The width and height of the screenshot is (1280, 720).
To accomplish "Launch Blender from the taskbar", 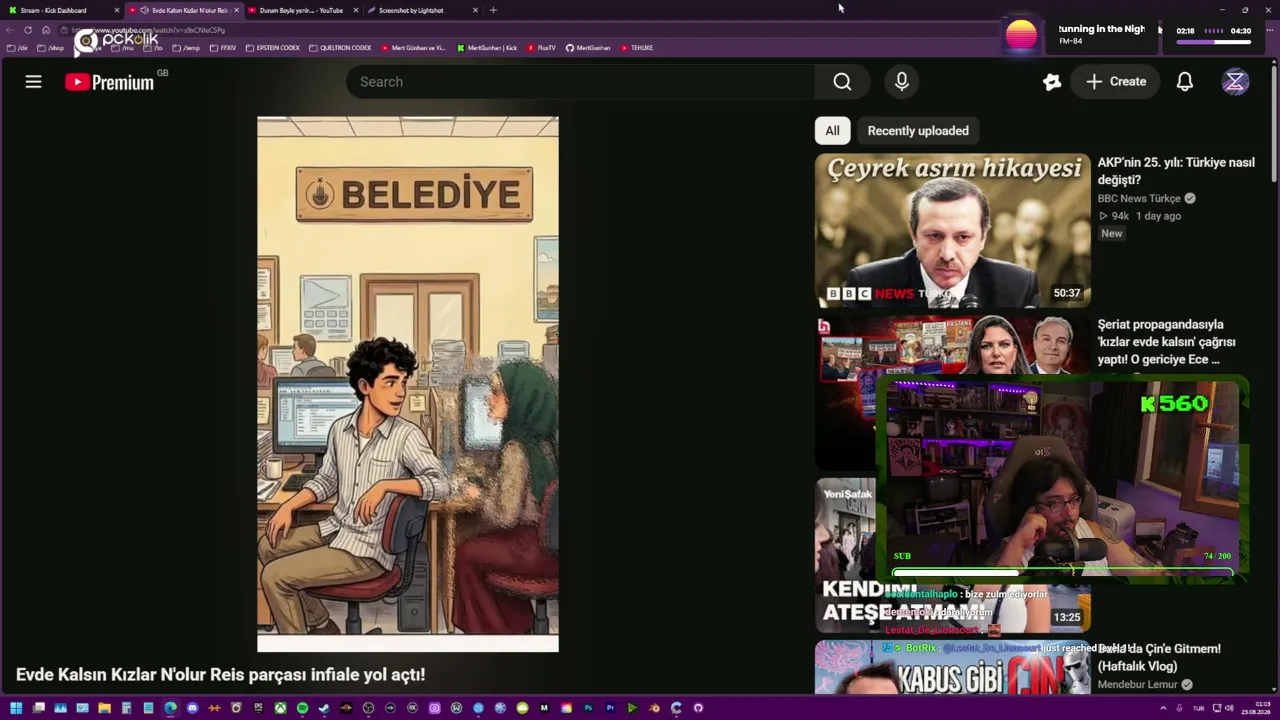I will 654,708.
